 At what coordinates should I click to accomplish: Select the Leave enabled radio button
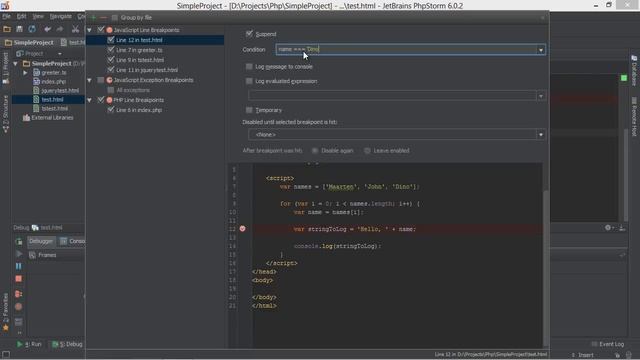tap(367, 151)
